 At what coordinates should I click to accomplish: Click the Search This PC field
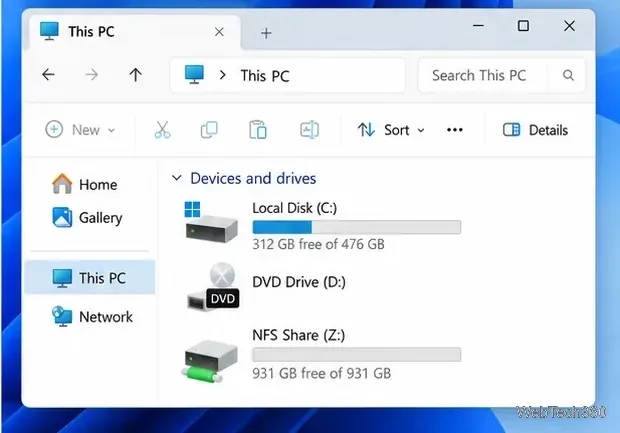tap(501, 75)
